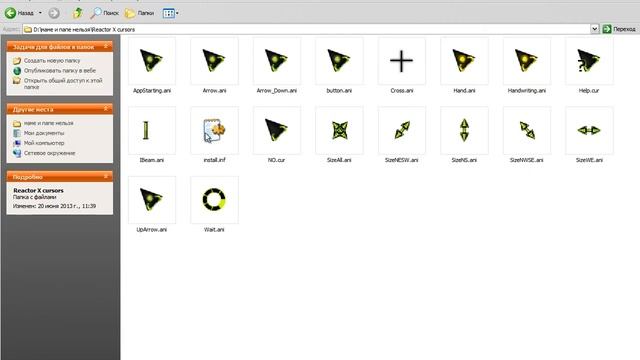Screen dimensions: 640x360
Task: Click the Arrow_Down.ani file name label
Action: tap(277, 91)
